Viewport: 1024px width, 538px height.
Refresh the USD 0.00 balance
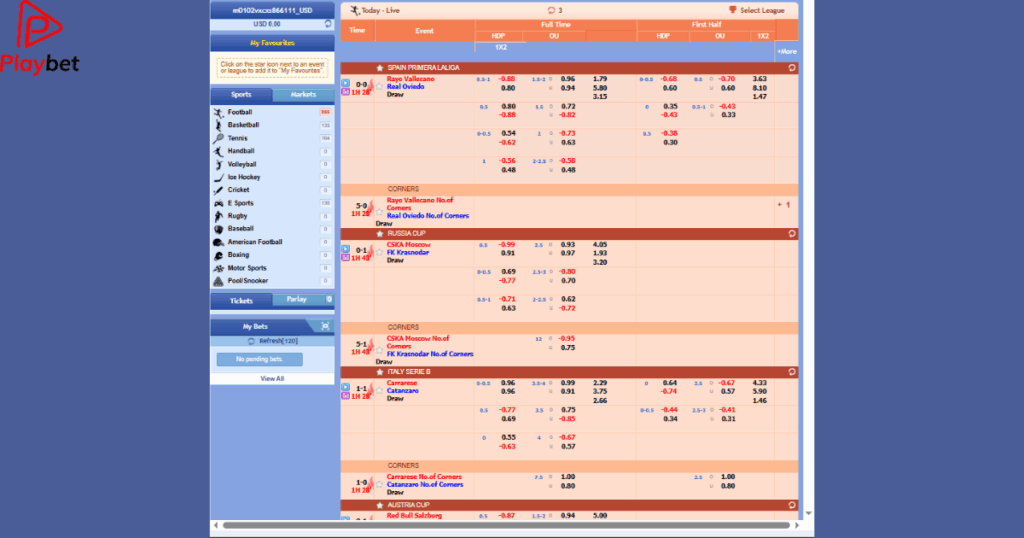pyautogui.click(x=328, y=24)
